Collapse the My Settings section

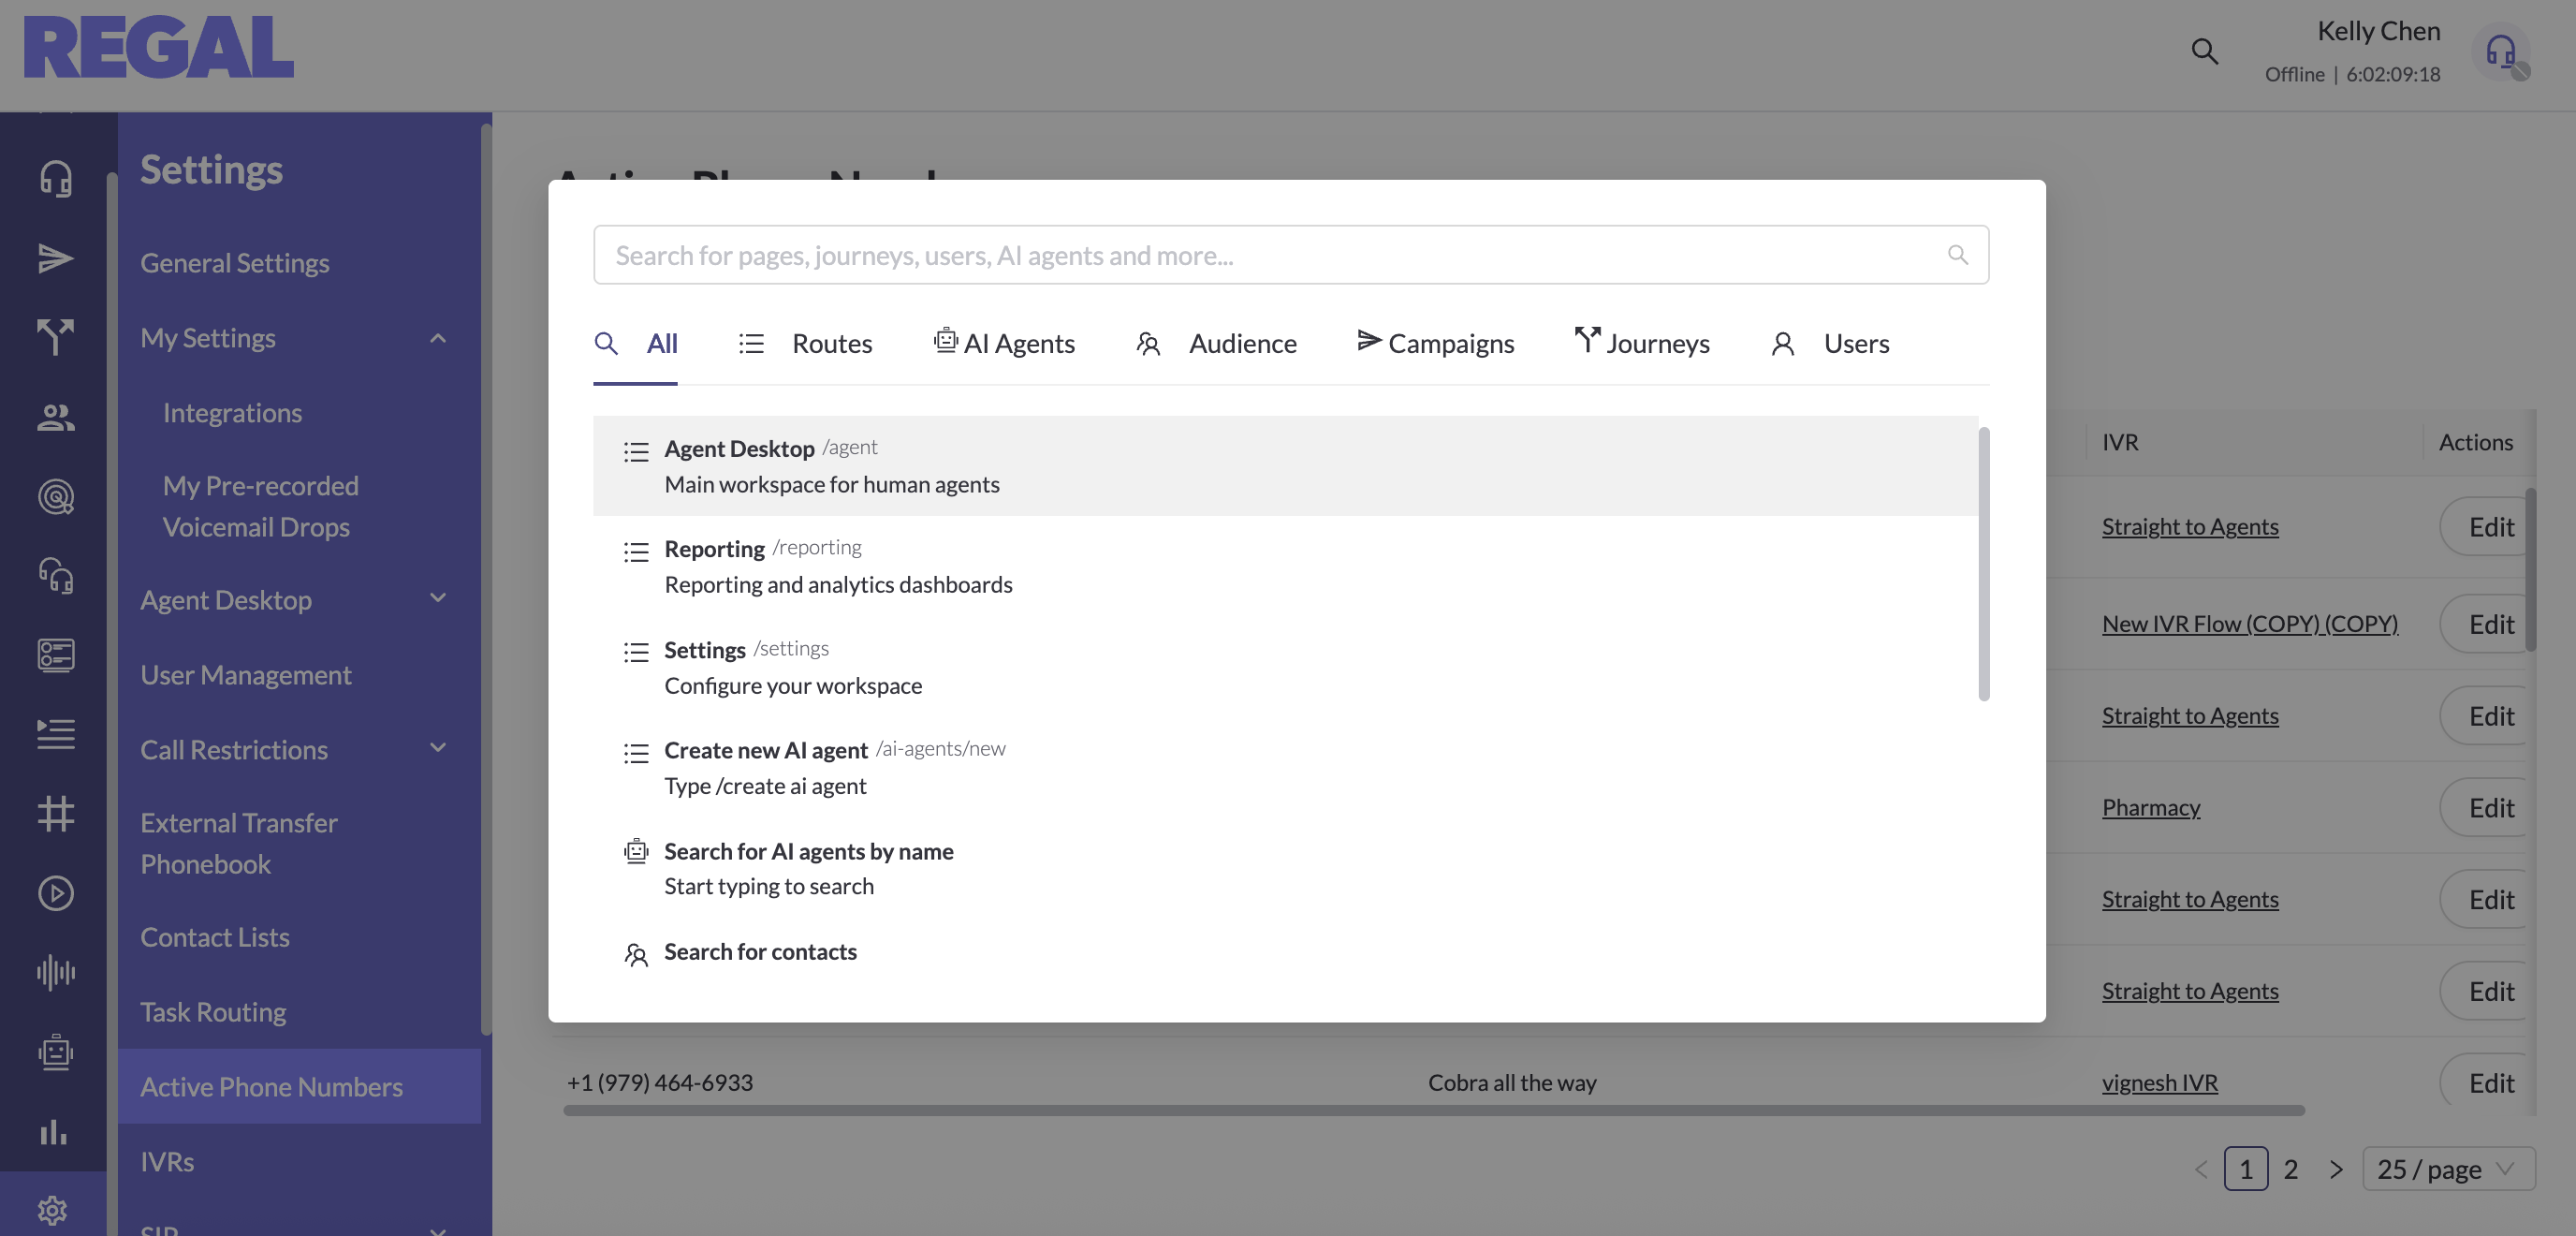click(438, 338)
